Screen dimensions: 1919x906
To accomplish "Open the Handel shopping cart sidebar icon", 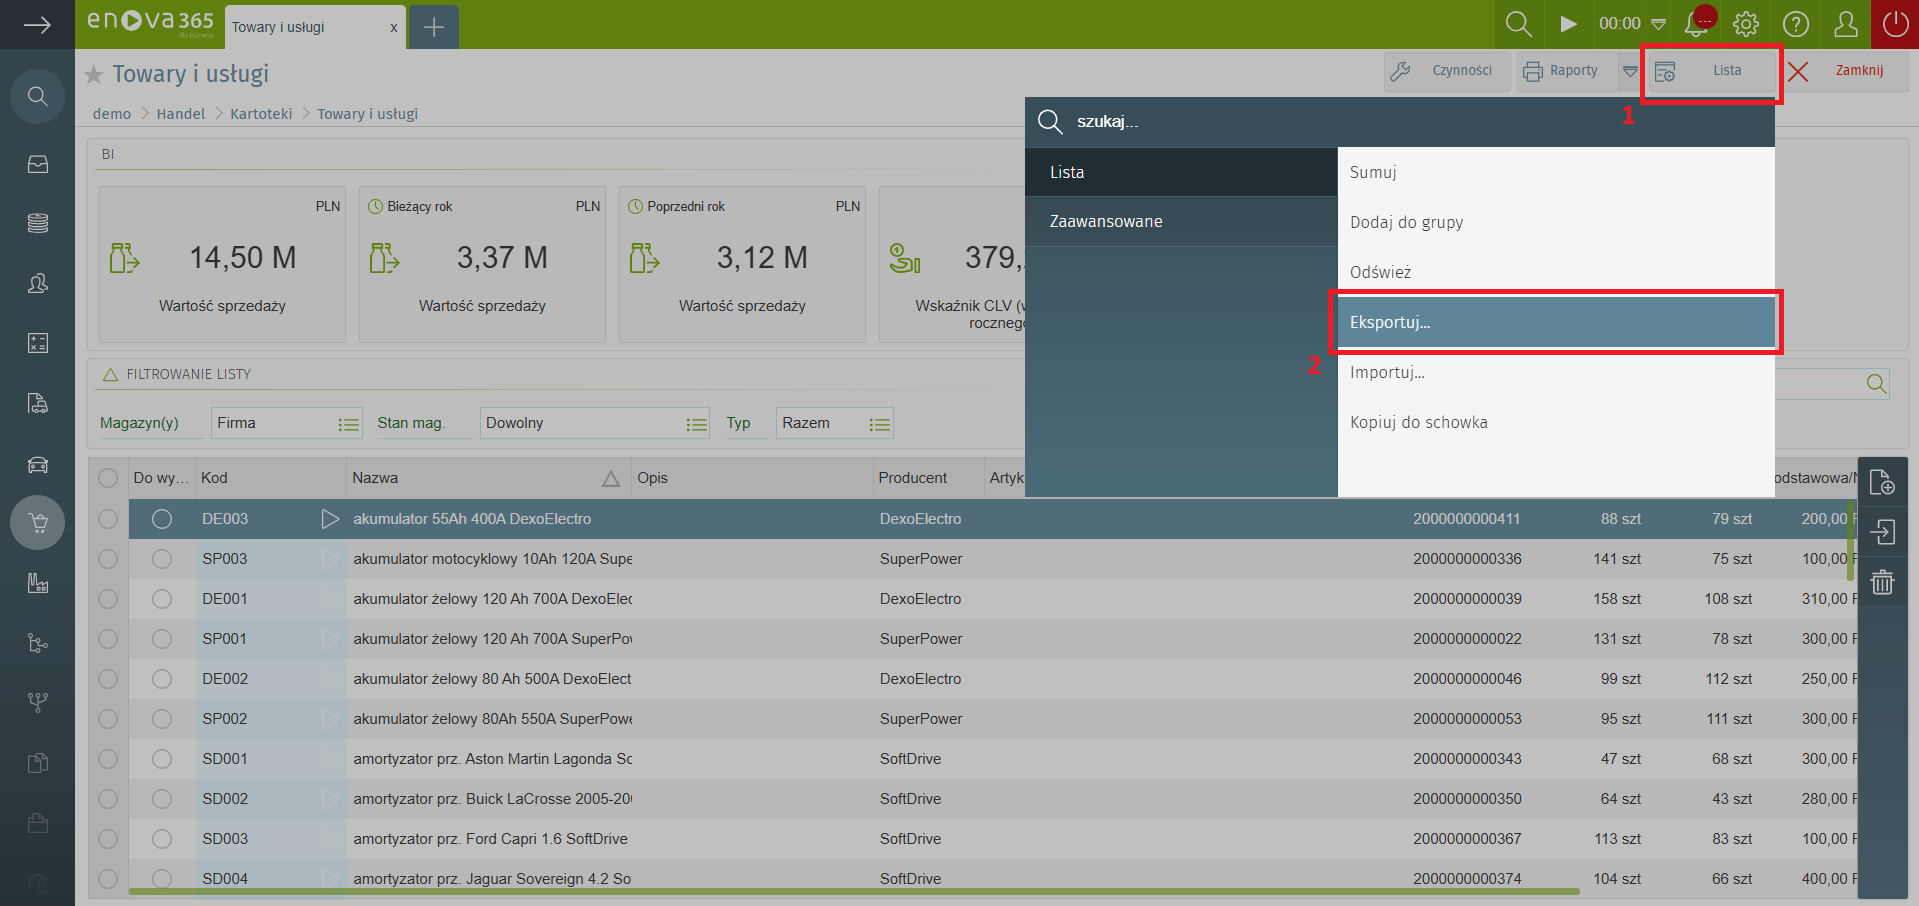I will coord(38,523).
